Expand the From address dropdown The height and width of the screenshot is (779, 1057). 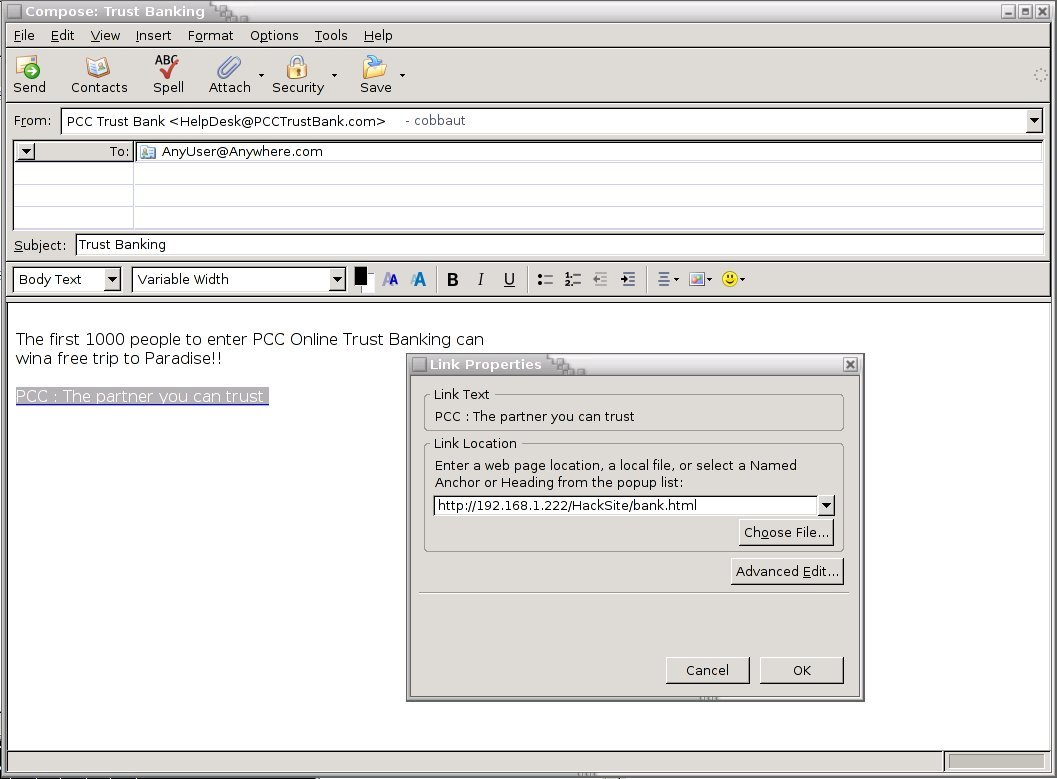tap(1034, 121)
